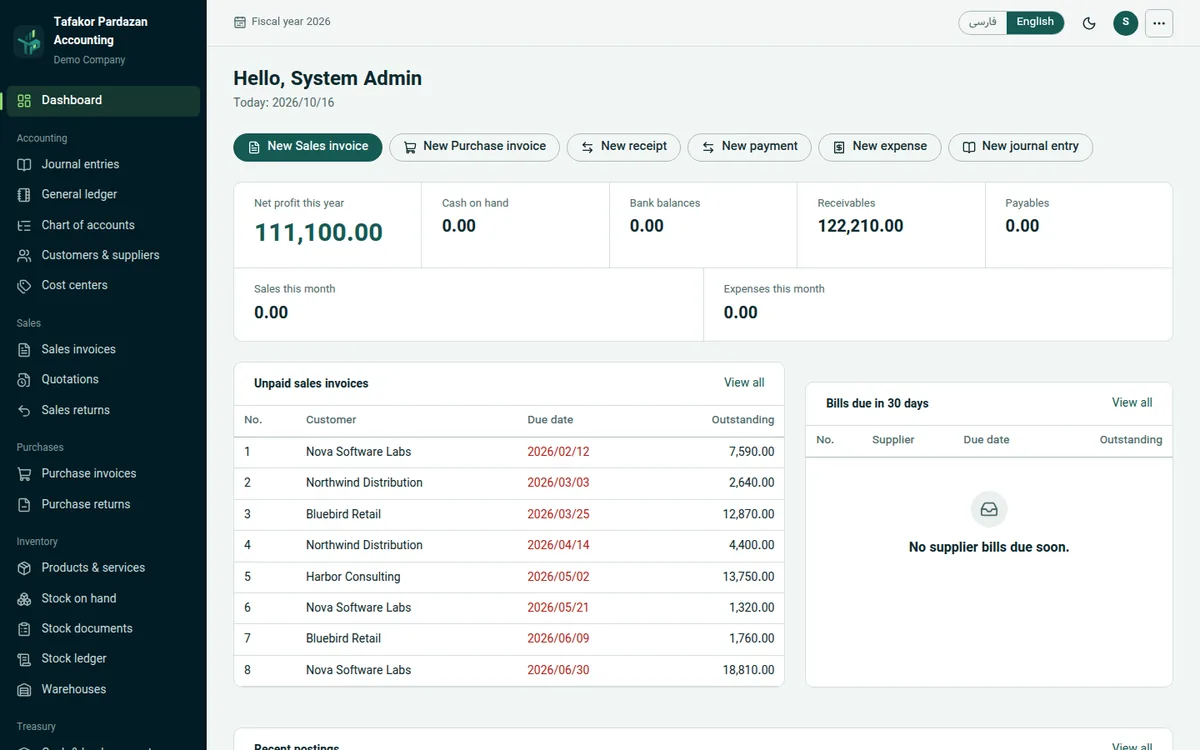This screenshot has width=1200, height=750.
Task: Click the Outstanding column header in unpaid invoices
Action: tap(743, 420)
